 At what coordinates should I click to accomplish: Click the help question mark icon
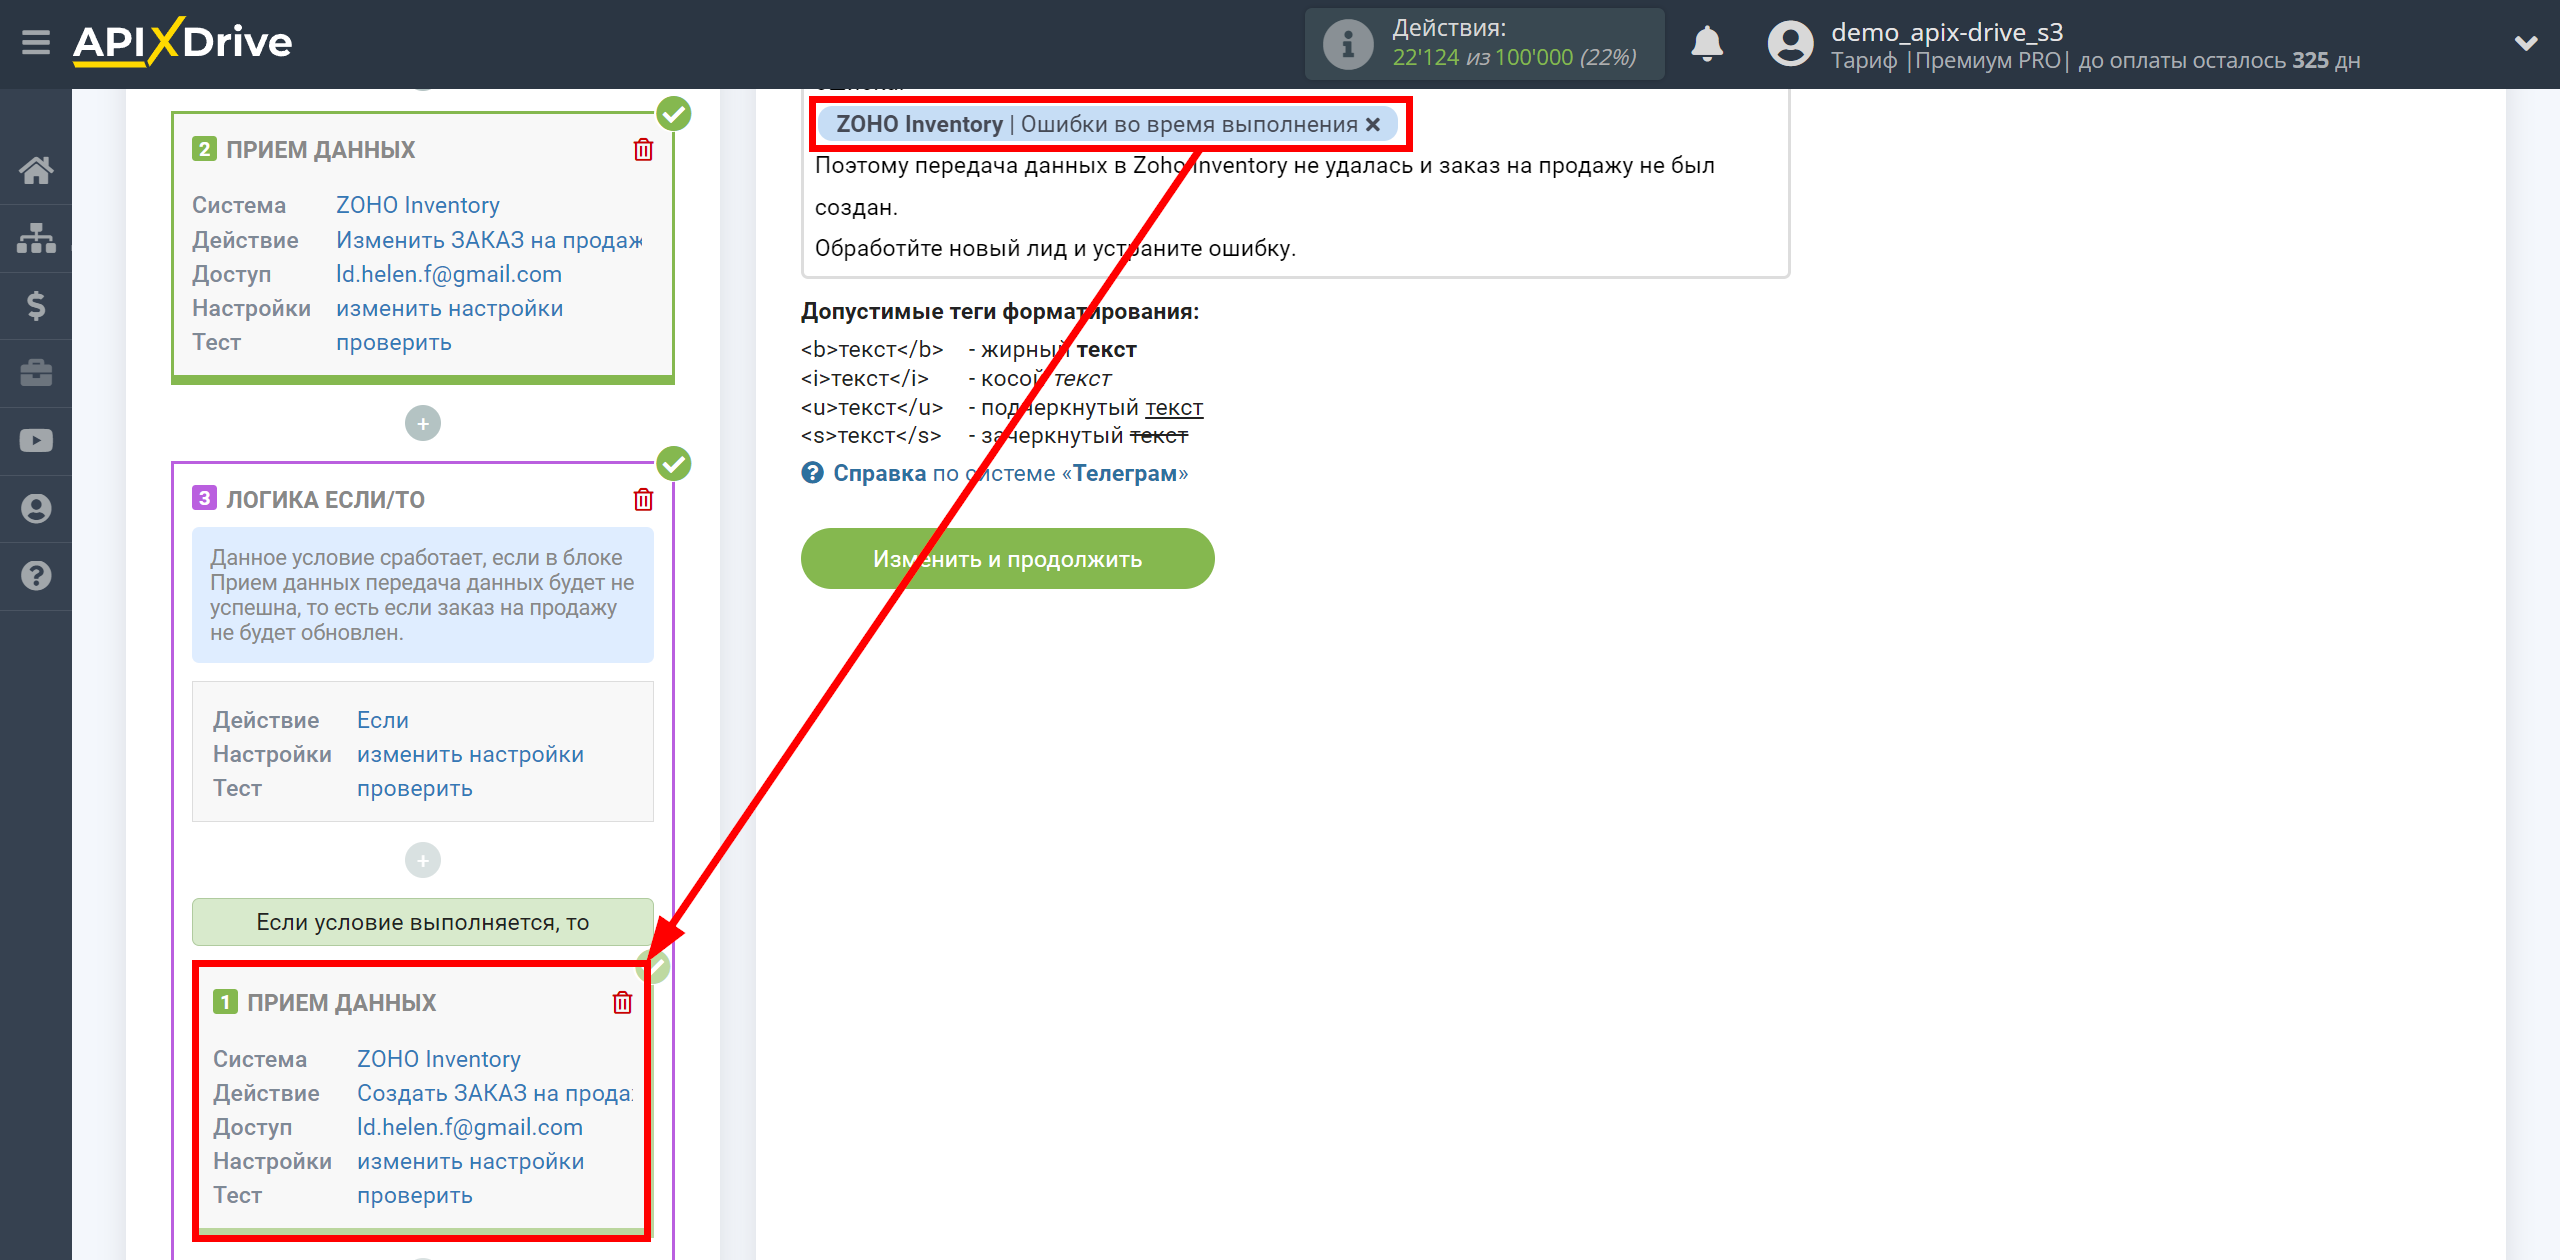coord(813,472)
